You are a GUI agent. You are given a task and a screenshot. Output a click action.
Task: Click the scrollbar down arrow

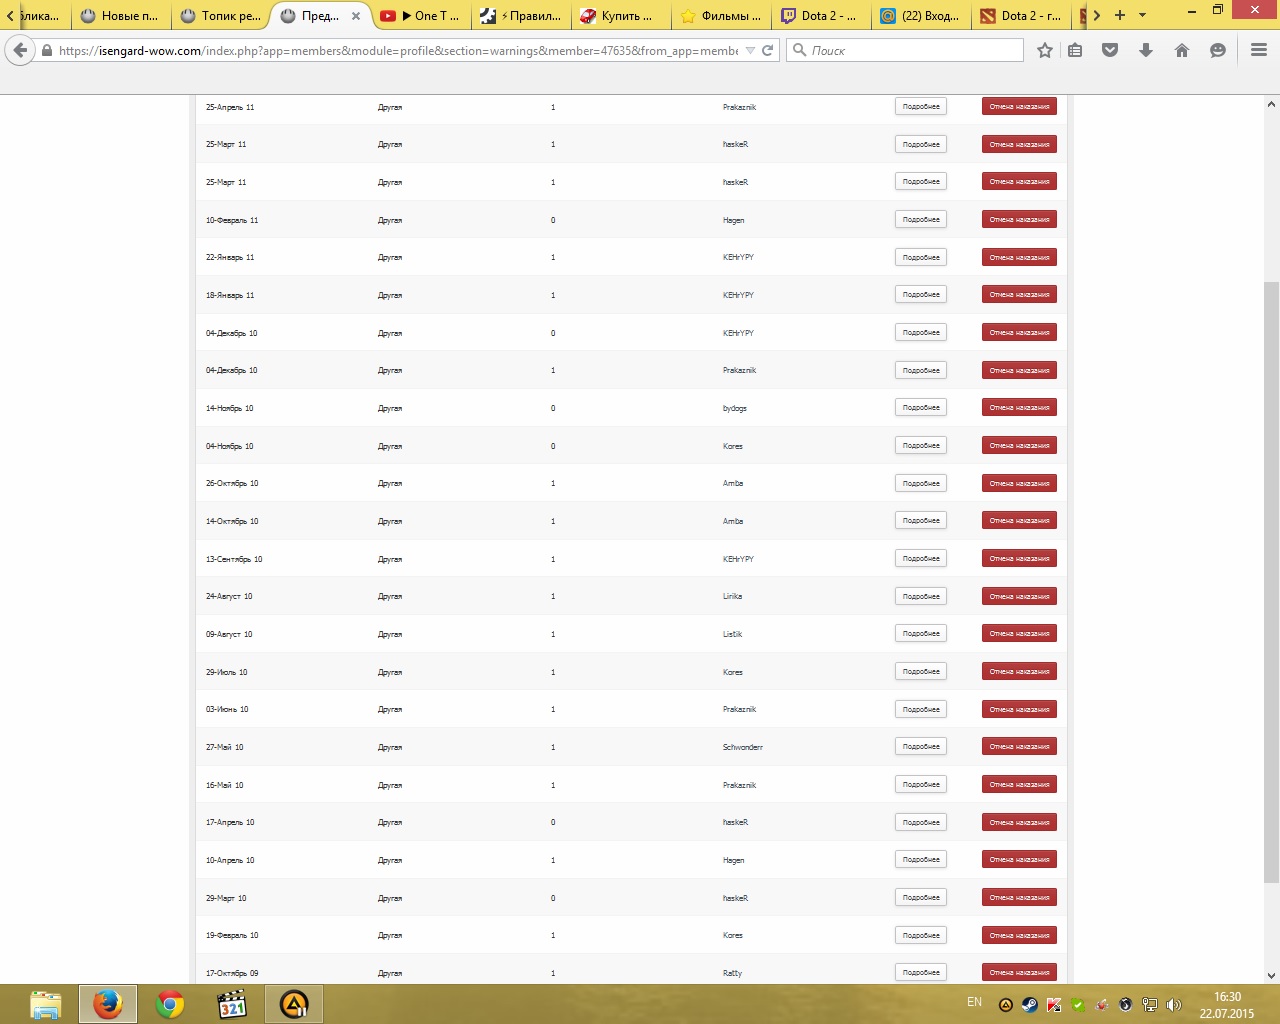click(x=1271, y=975)
